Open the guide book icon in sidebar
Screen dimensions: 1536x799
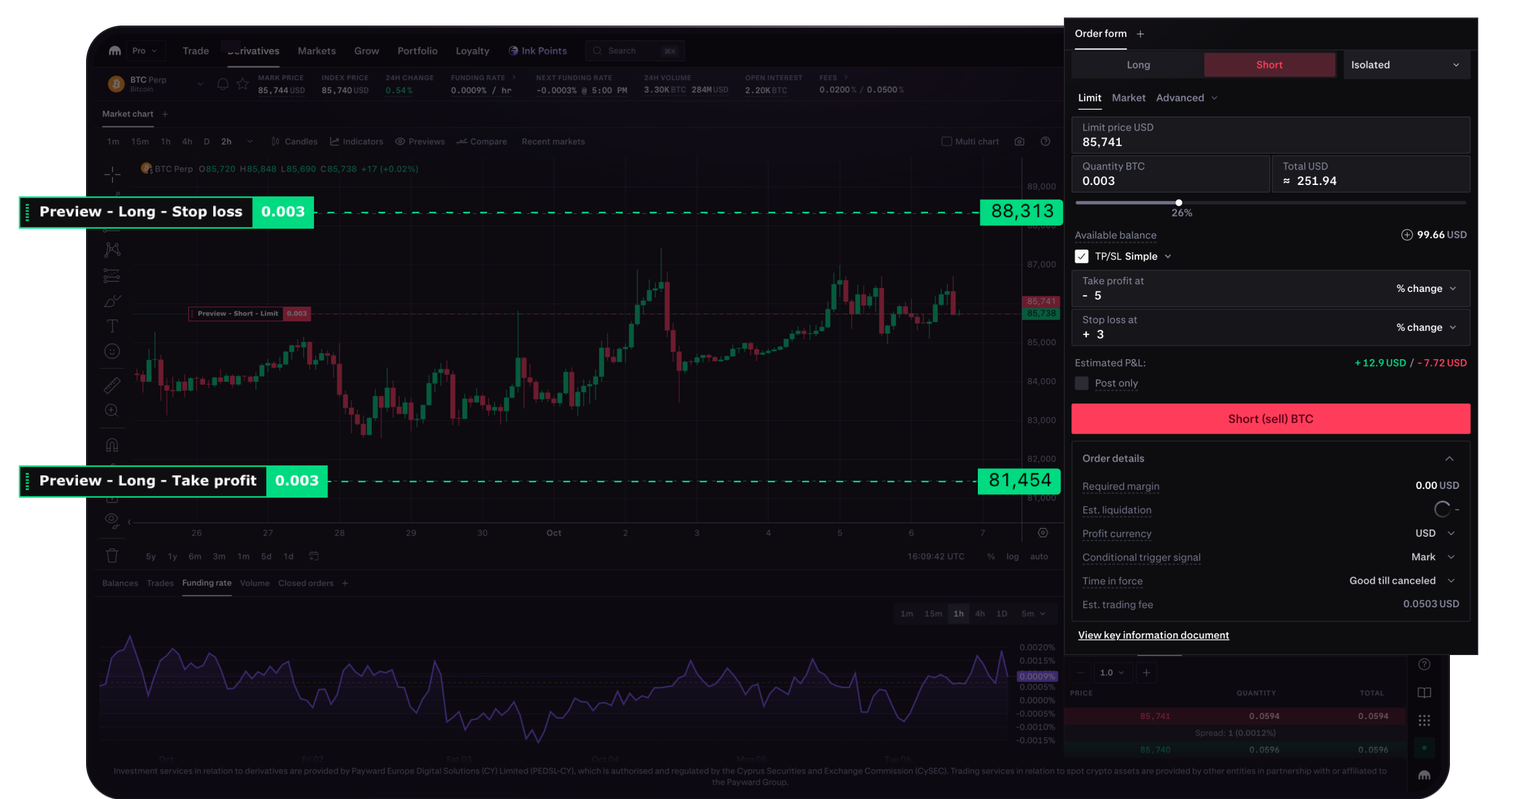click(1424, 692)
